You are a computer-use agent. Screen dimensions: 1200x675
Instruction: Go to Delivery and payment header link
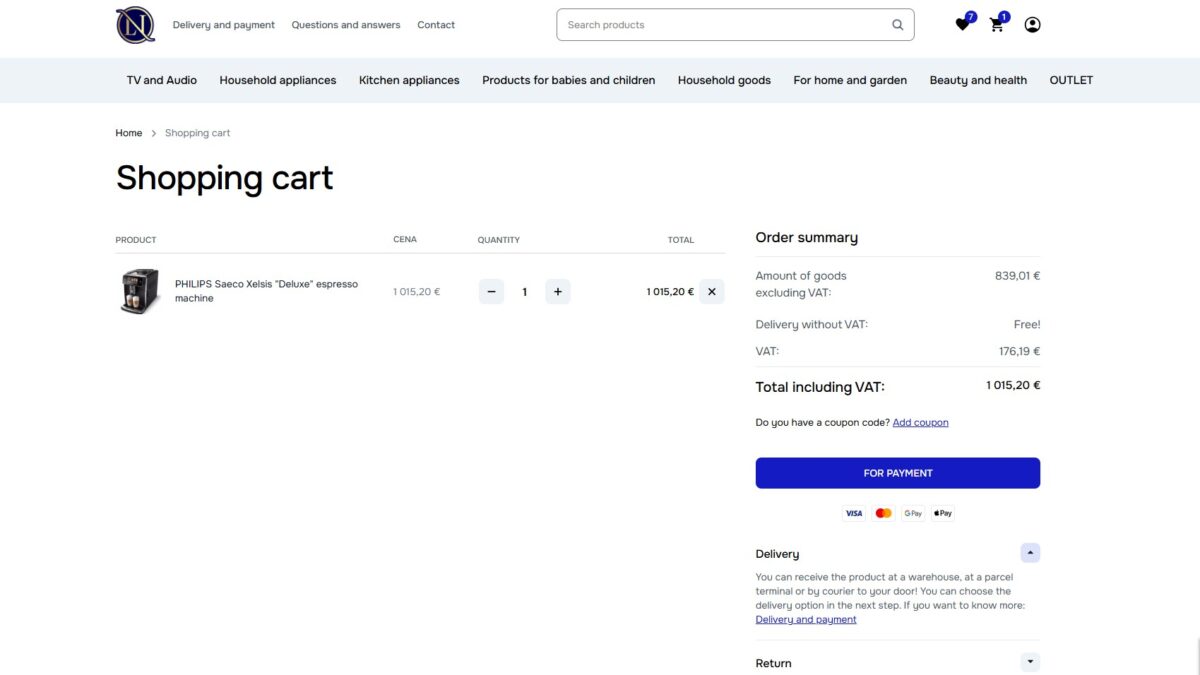coord(224,25)
